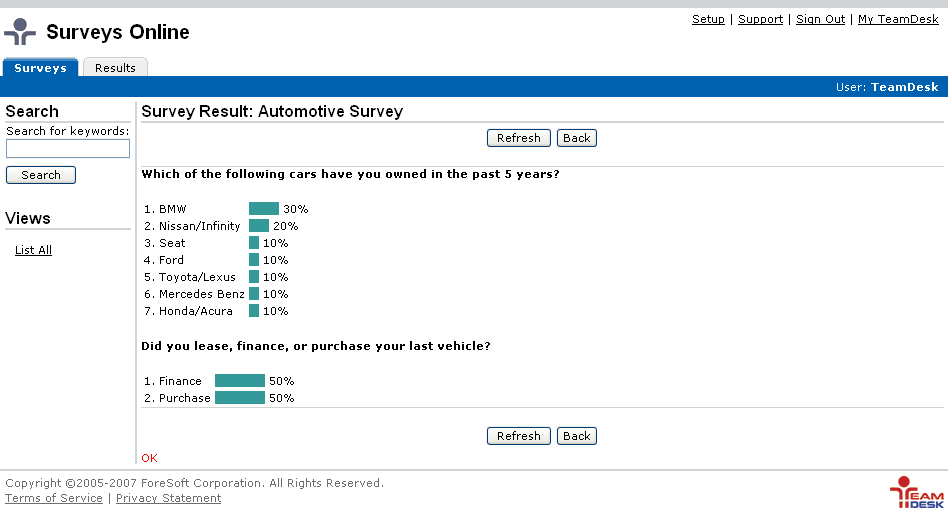Viewport: 948px width, 513px height.
Task: Click the bottom Refresh button
Action: [x=518, y=436]
